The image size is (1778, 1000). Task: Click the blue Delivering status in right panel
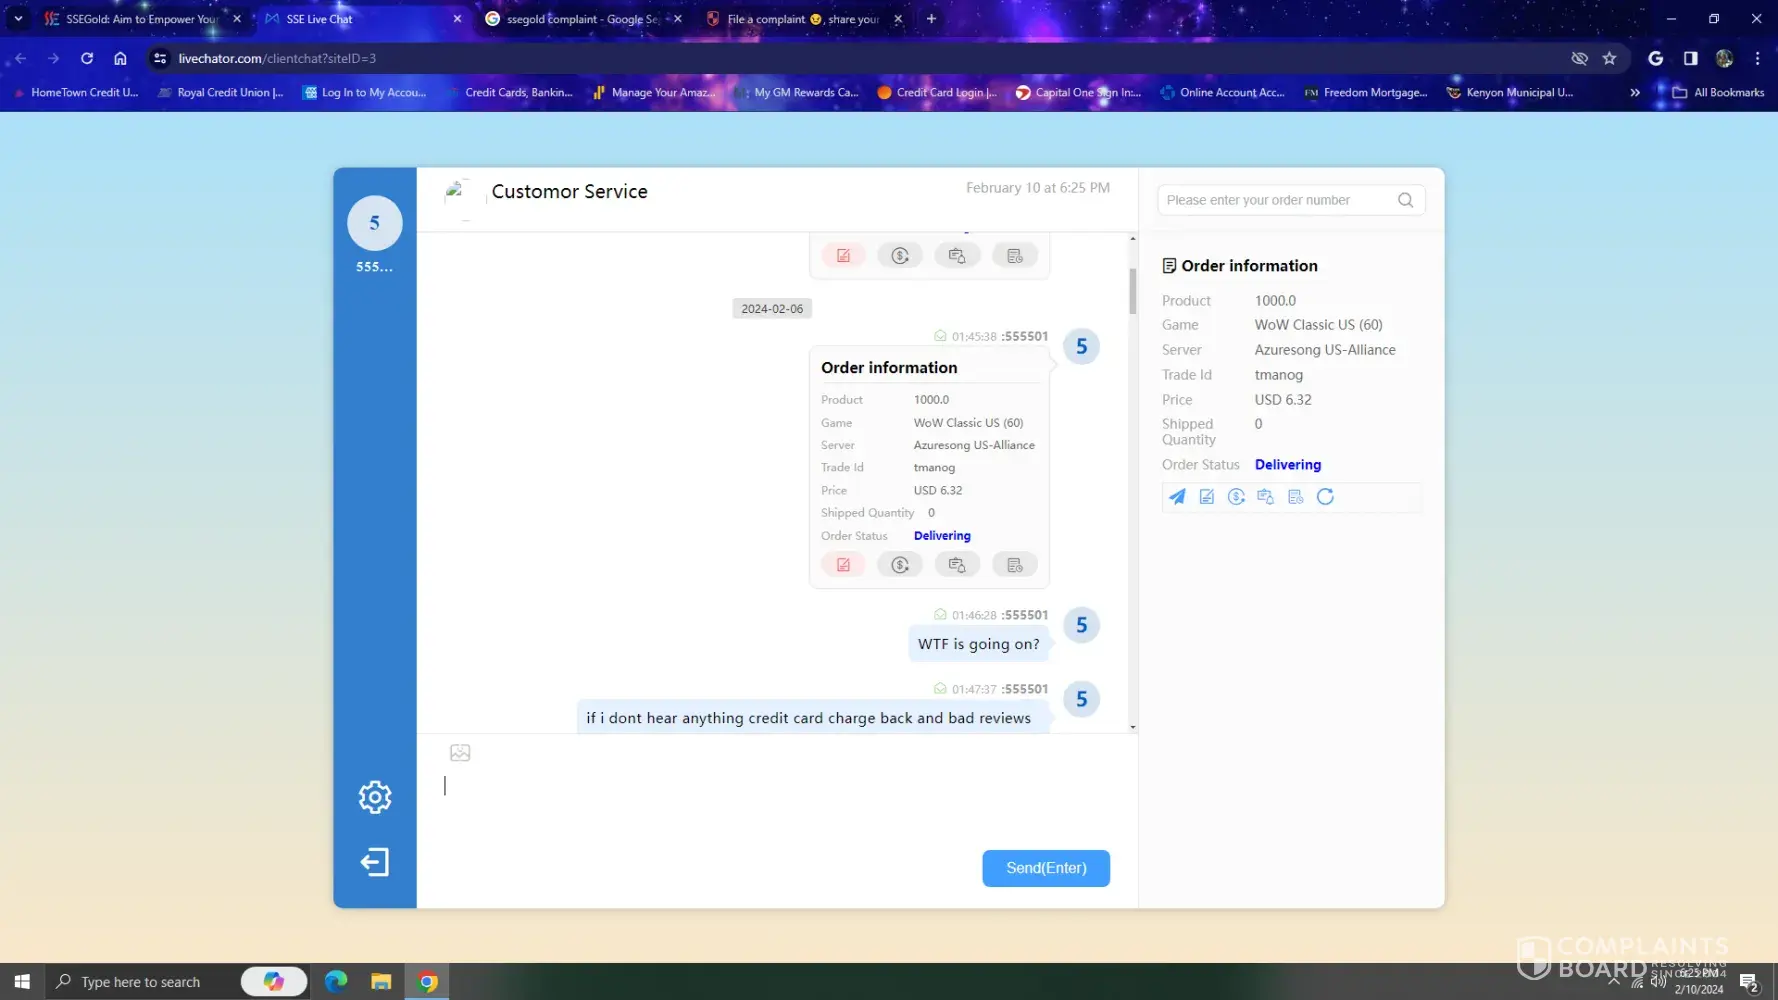pyautogui.click(x=1287, y=465)
